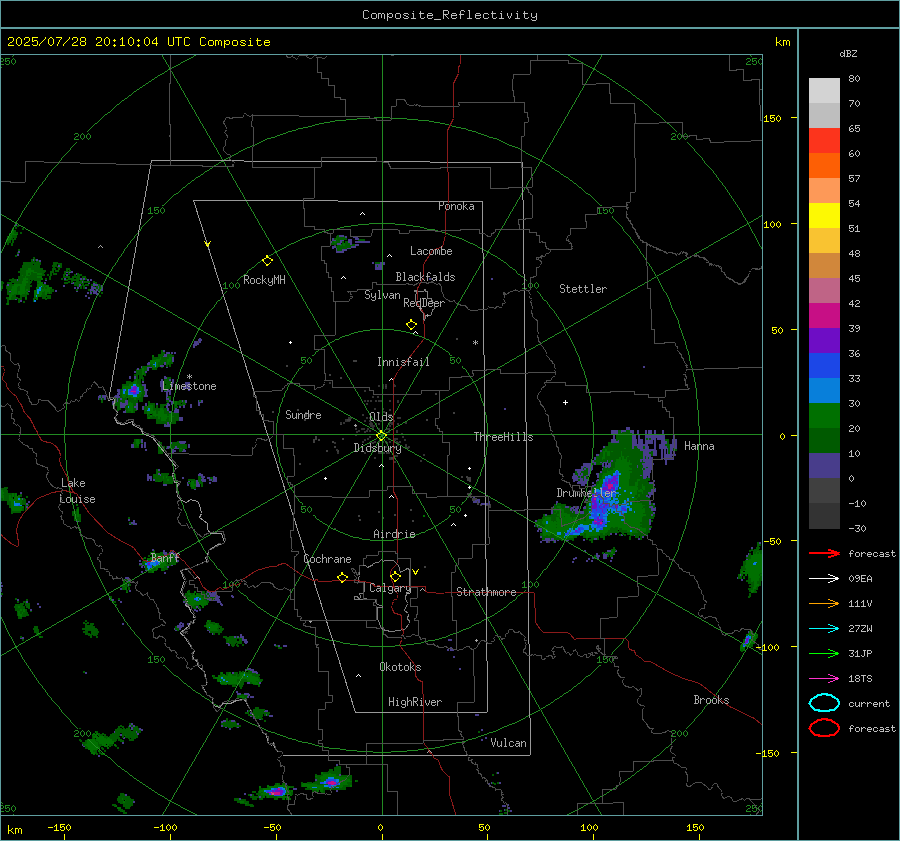Click the Lake Louise label

pos(77,491)
